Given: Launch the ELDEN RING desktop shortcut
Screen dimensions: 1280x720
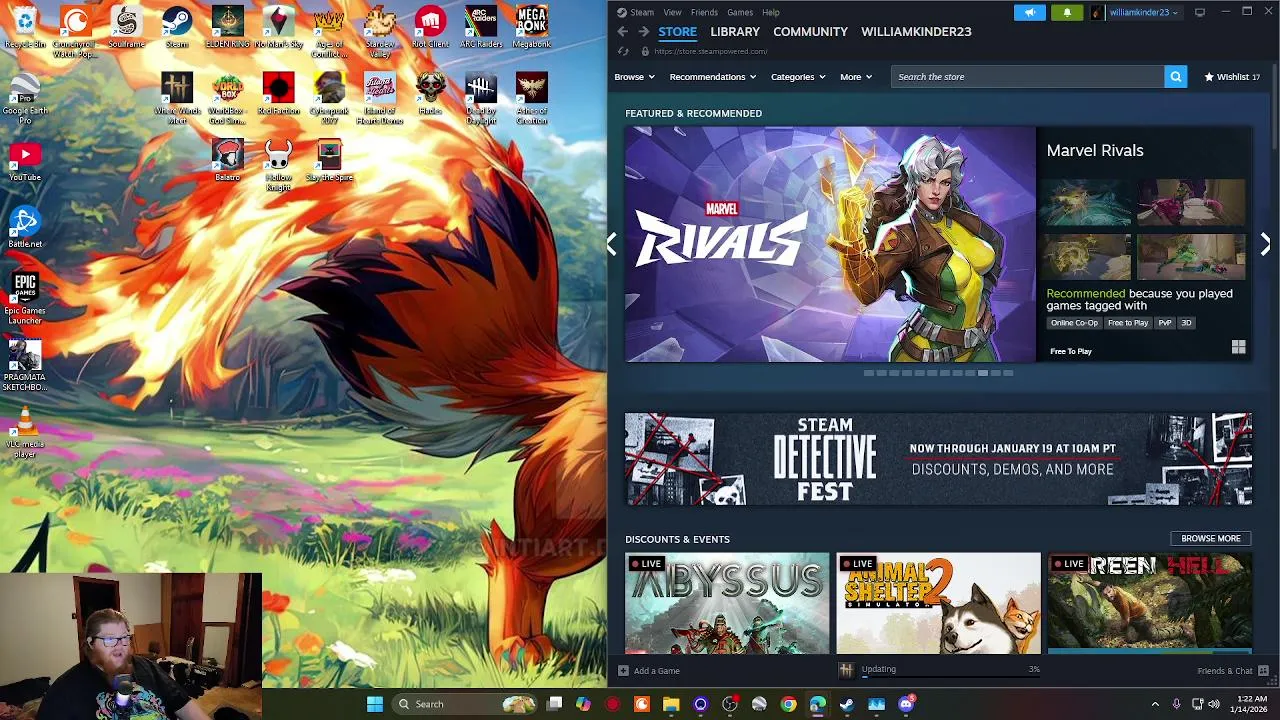Looking at the screenshot, I should tap(227, 27).
